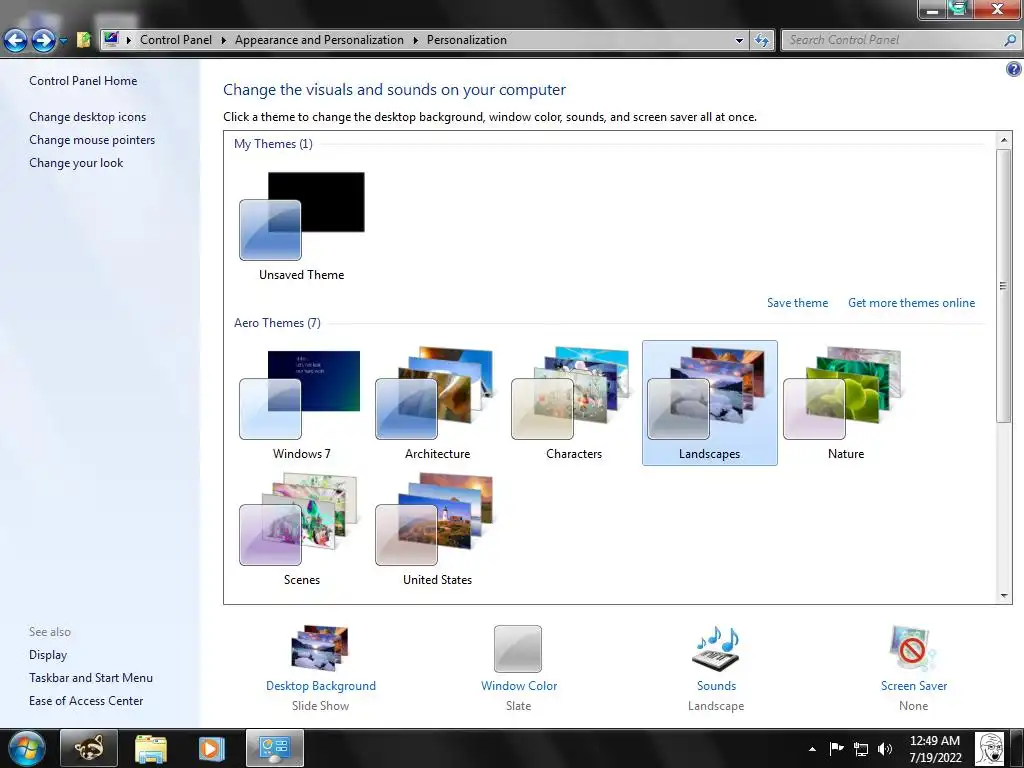Expand the arrow before Control Panel breadcrumb

point(129,40)
